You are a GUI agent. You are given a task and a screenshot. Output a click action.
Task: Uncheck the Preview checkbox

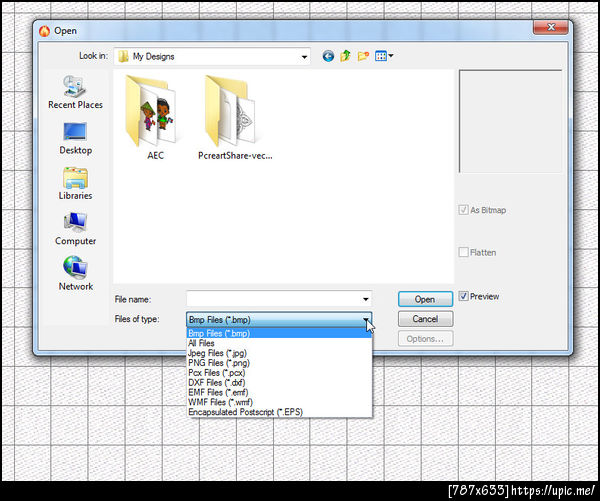click(463, 296)
